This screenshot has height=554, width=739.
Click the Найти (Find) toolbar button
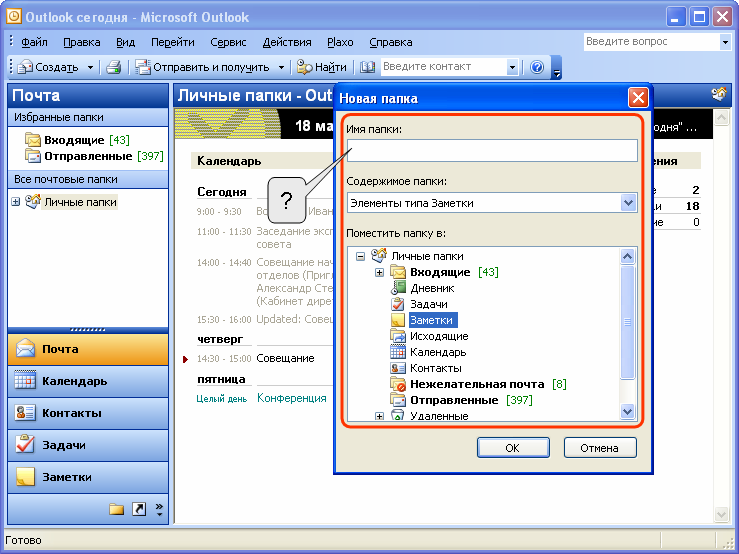click(321, 67)
